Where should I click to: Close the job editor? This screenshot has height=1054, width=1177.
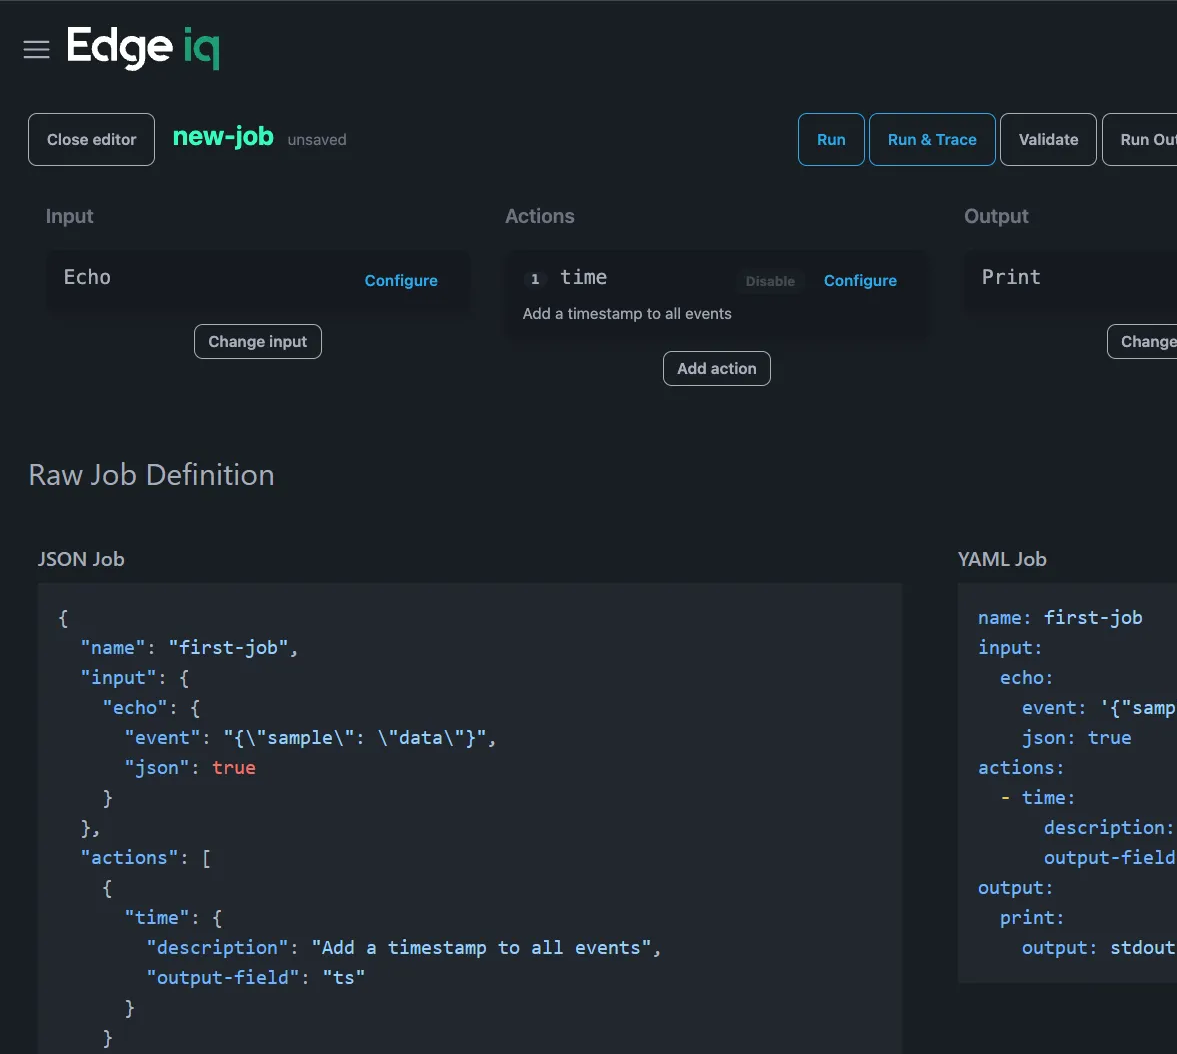coord(92,140)
